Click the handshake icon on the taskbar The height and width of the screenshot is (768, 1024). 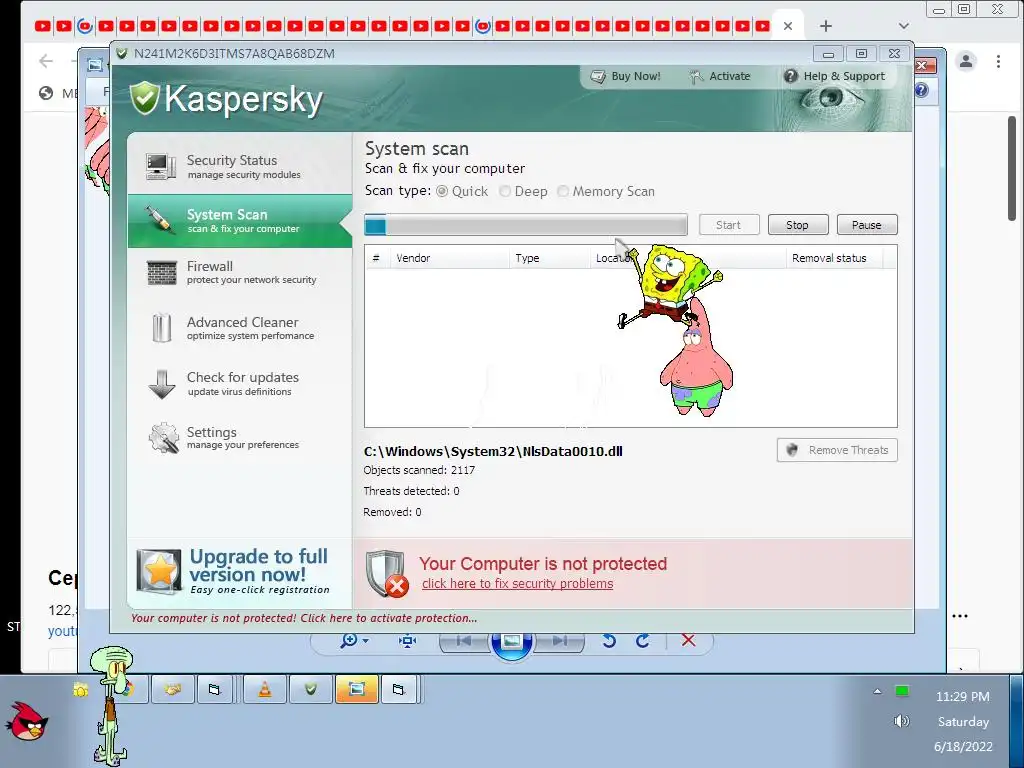[172, 689]
